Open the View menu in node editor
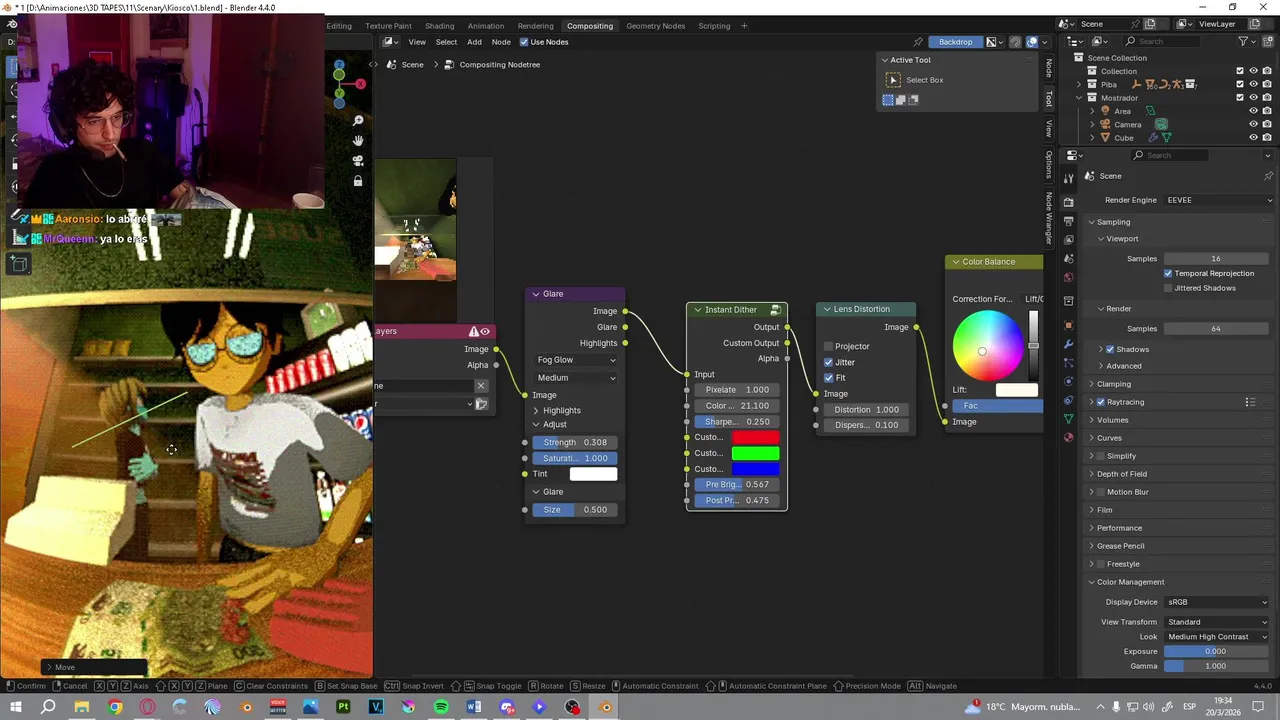Screen dimensions: 1280x720 click(417, 42)
